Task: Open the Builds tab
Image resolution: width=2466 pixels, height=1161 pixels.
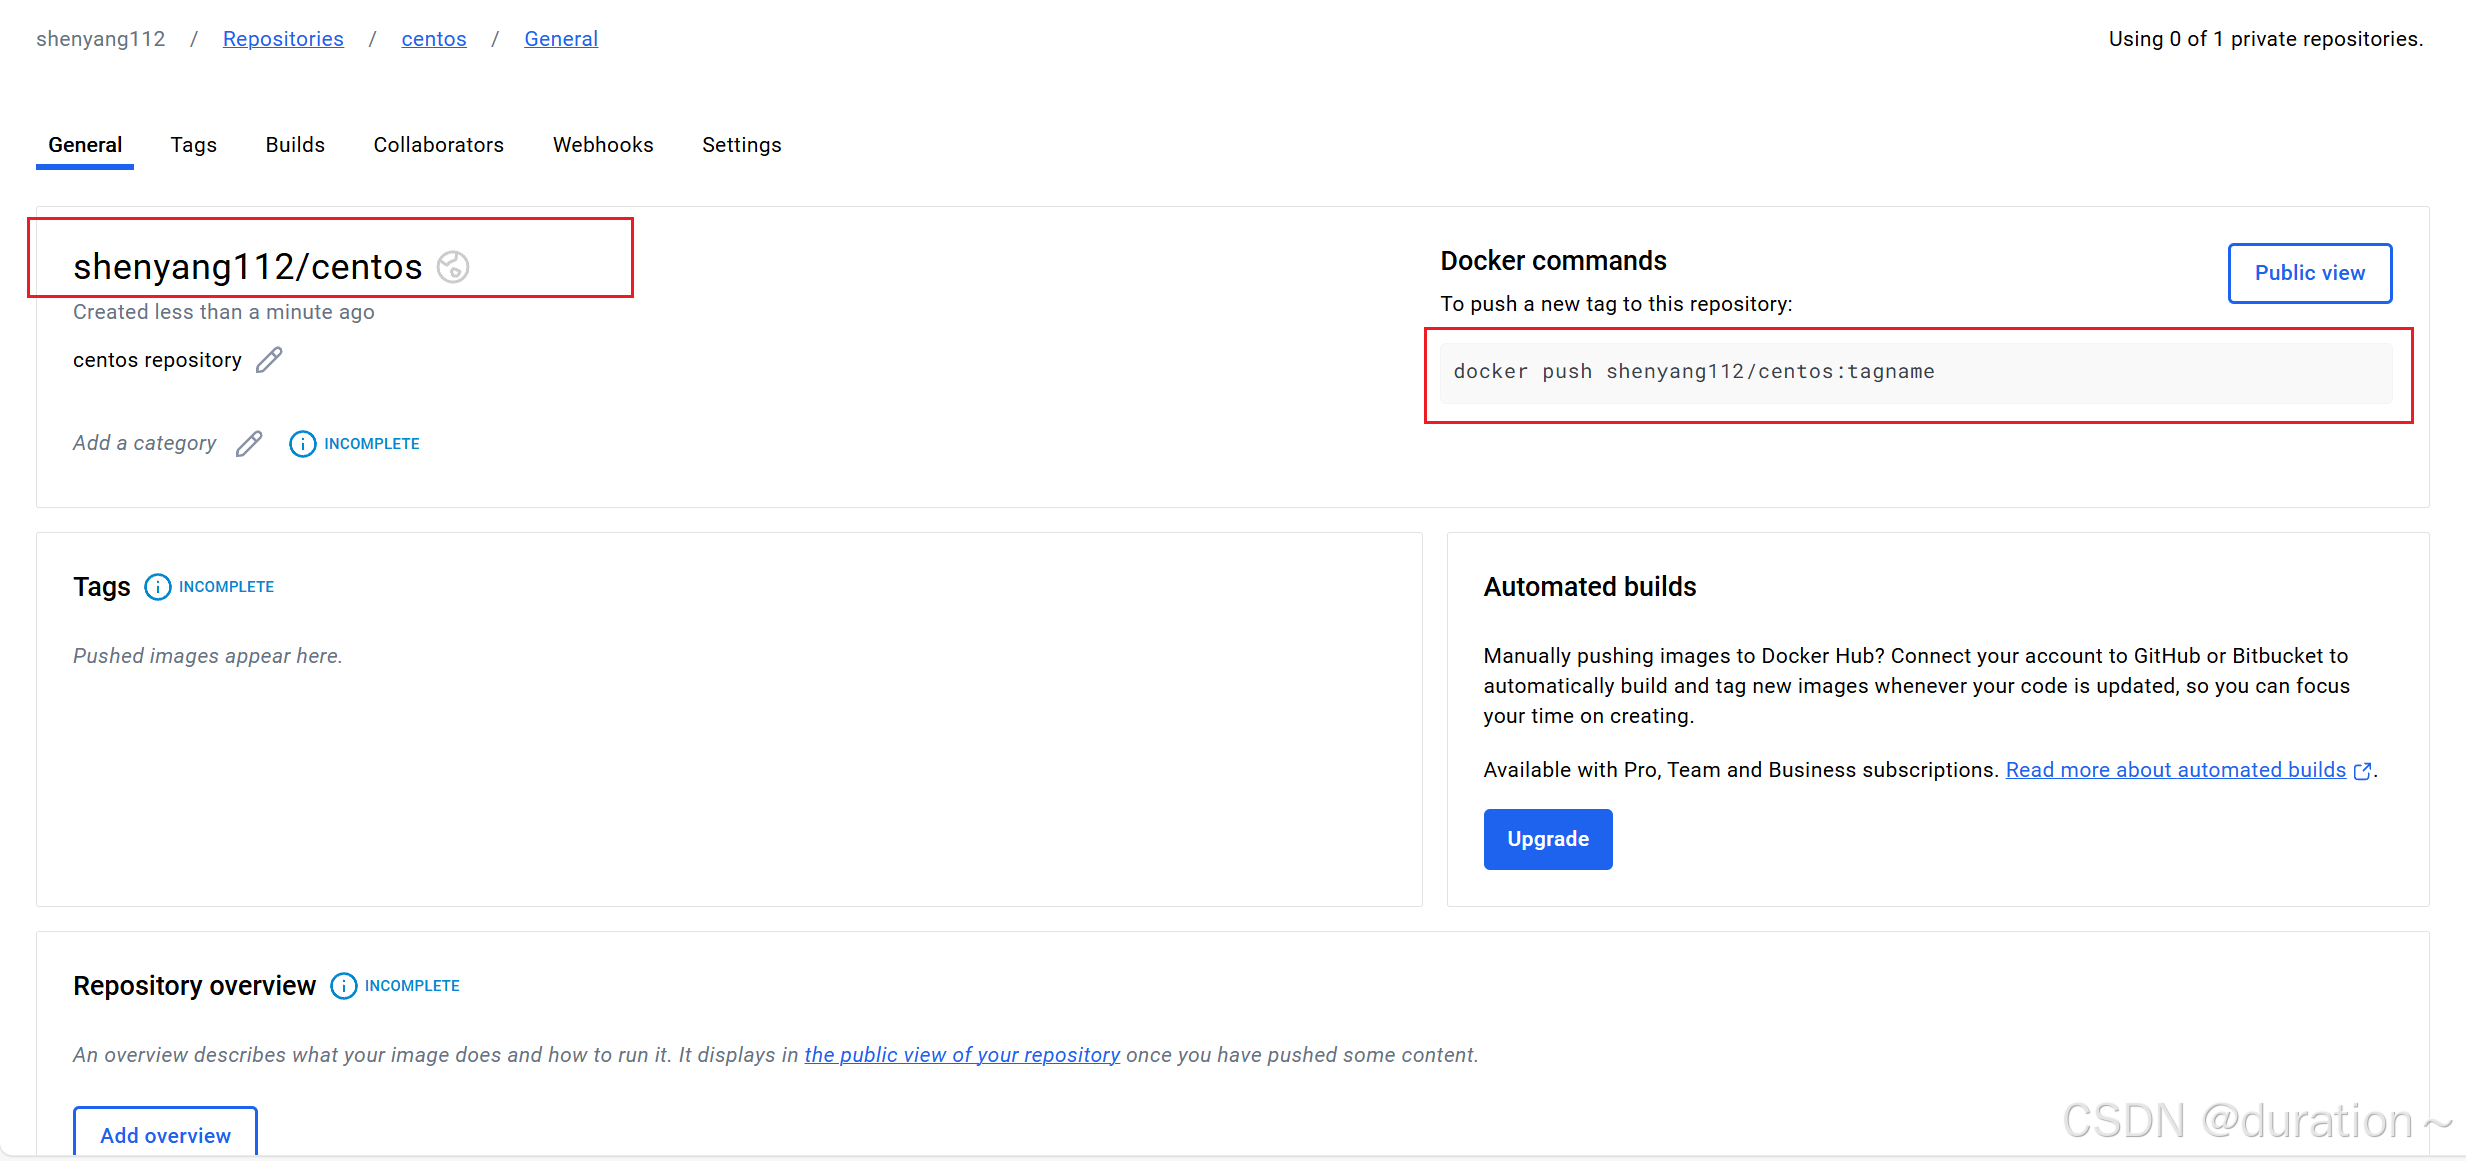Action: pos(295,145)
